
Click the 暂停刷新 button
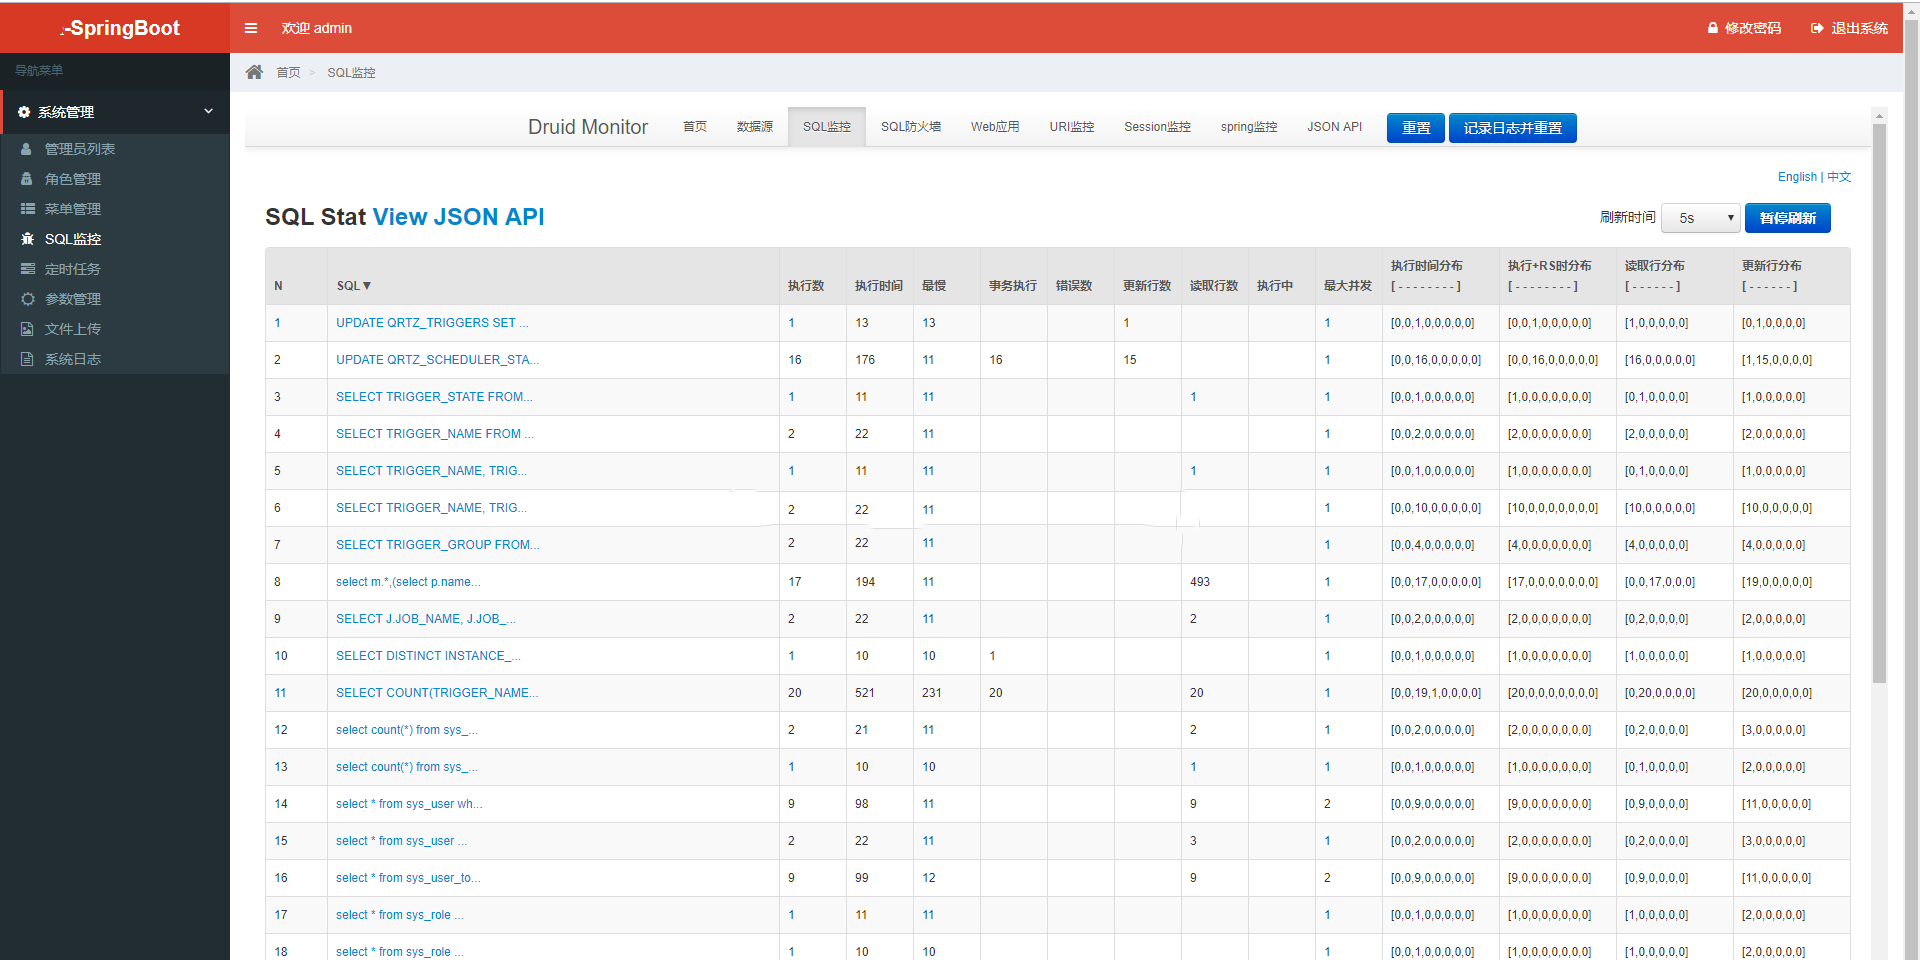point(1787,218)
